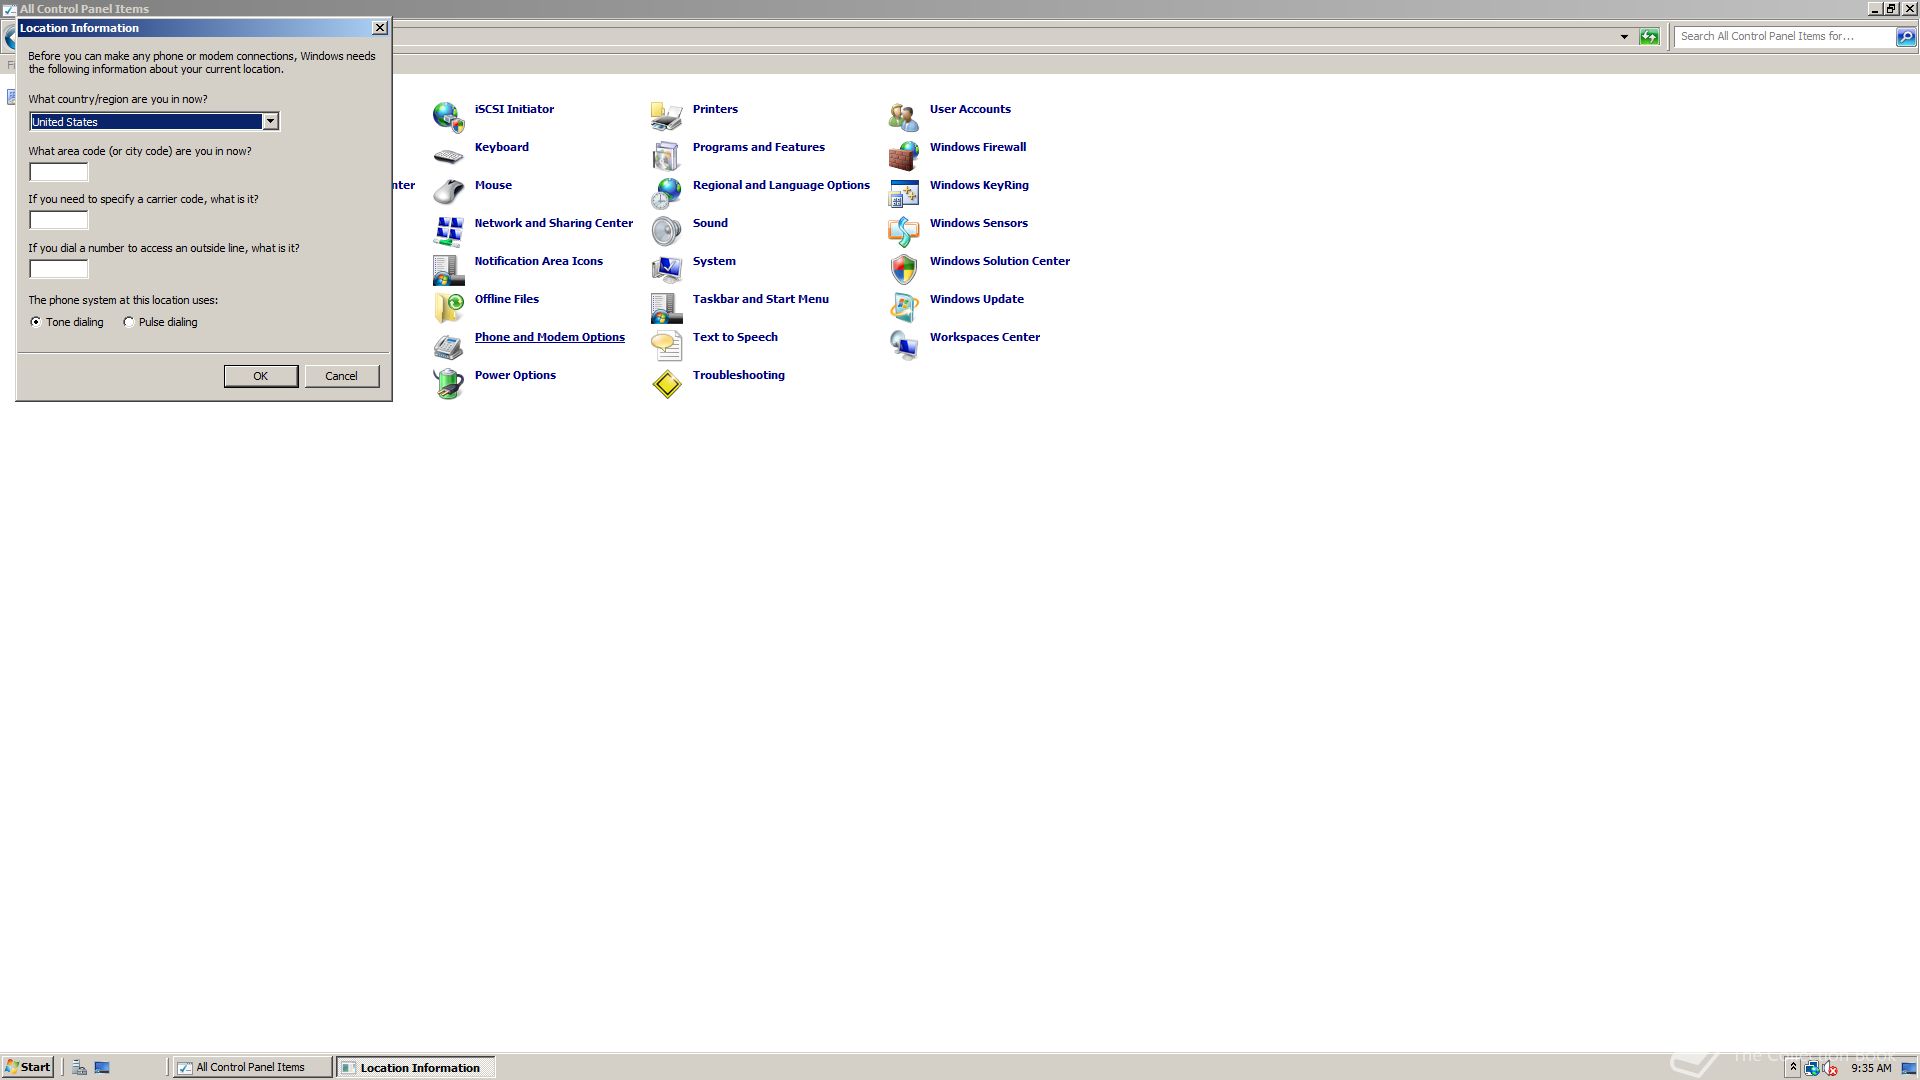Image resolution: width=1920 pixels, height=1080 pixels.
Task: Open the iSCSI Initiator icon
Action: tap(448, 117)
